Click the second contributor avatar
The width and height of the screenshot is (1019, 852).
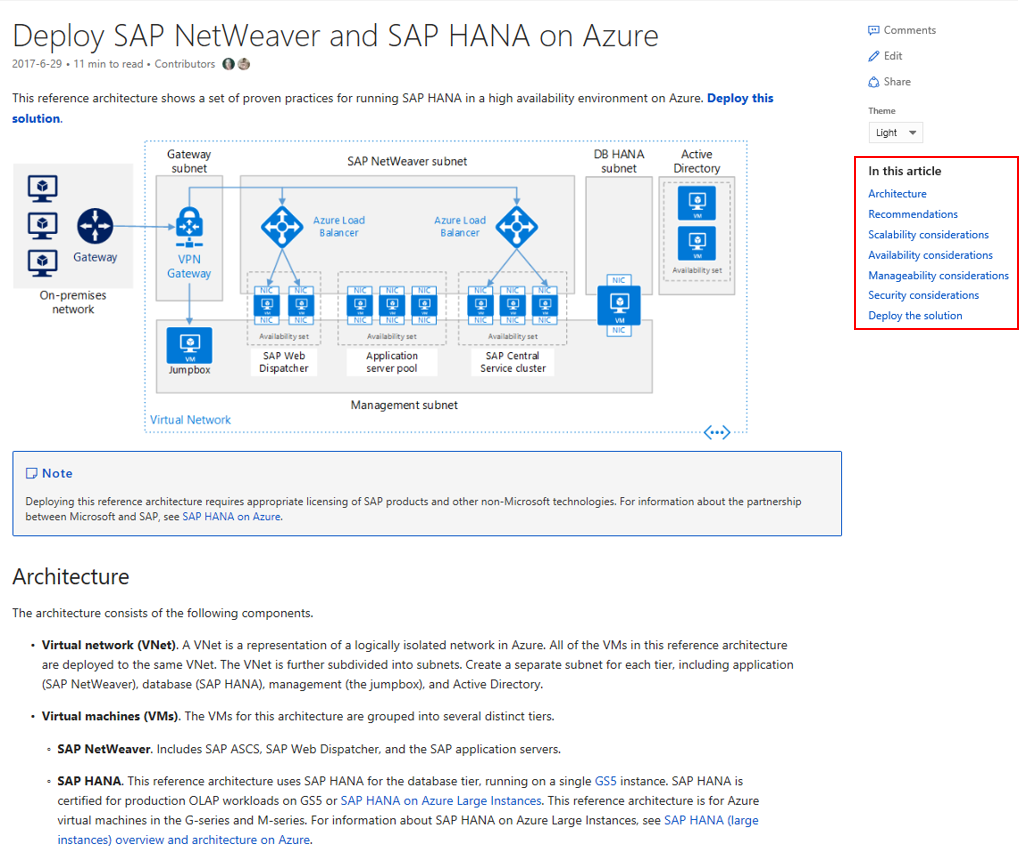[244, 64]
